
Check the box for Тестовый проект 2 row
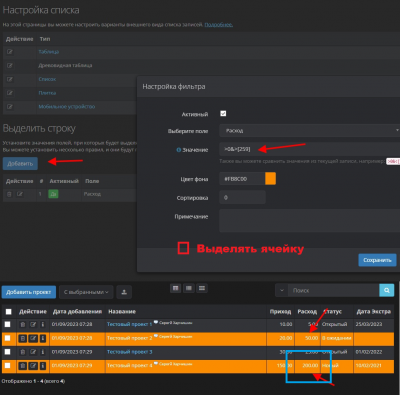(x=7, y=338)
